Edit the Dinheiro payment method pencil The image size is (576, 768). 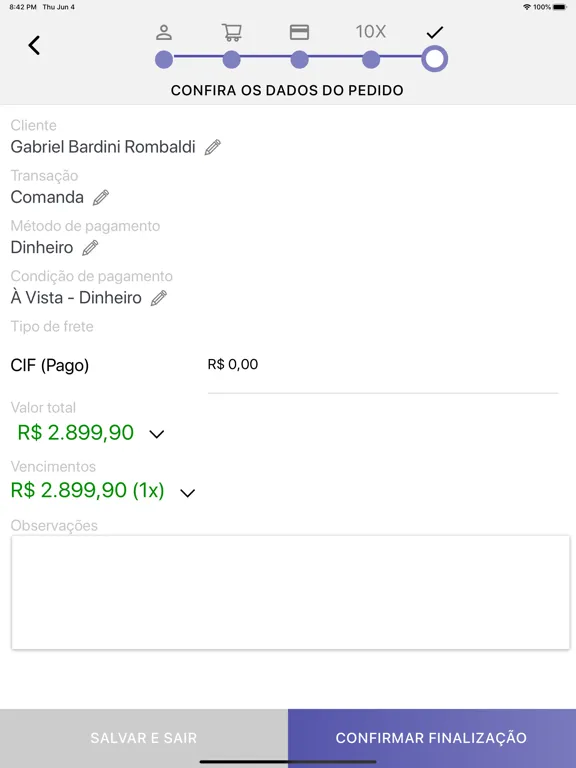tap(90, 248)
